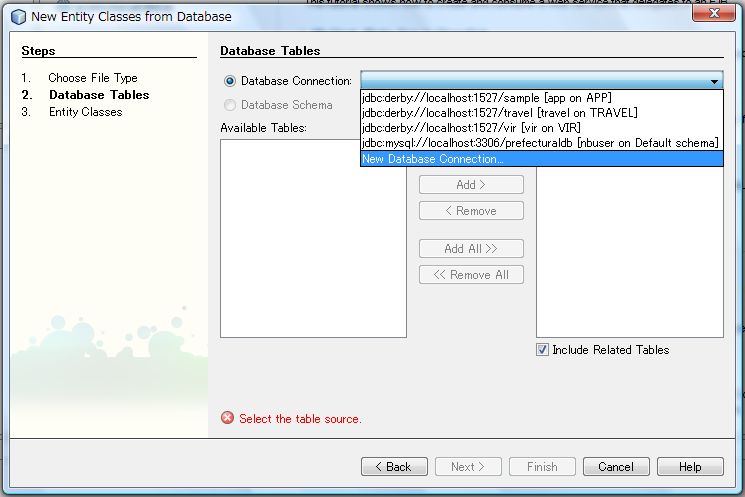Select the Database Connection radio button
745x497 pixels.
click(x=230, y=81)
